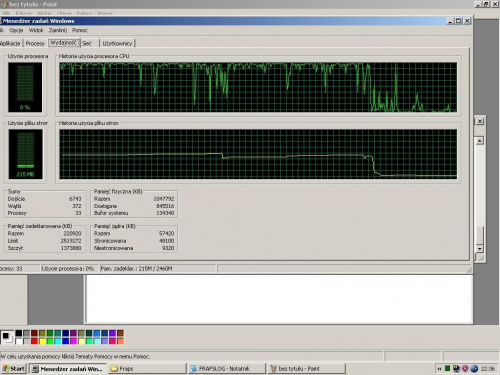Click status bar text Użycie procesora: 0%
This screenshot has height=375, width=500.
point(68,269)
